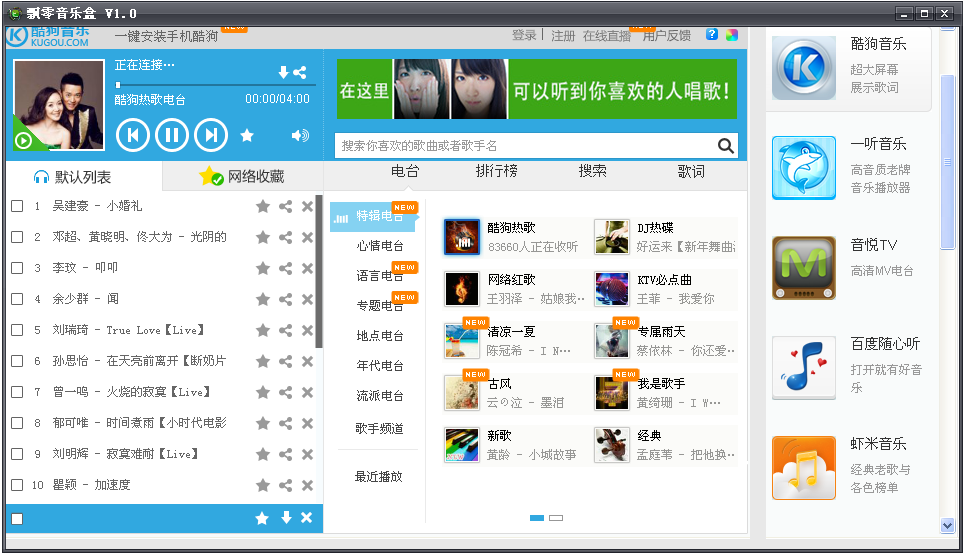Open the 搜索 tab
965x554 pixels.
pyautogui.click(x=593, y=171)
